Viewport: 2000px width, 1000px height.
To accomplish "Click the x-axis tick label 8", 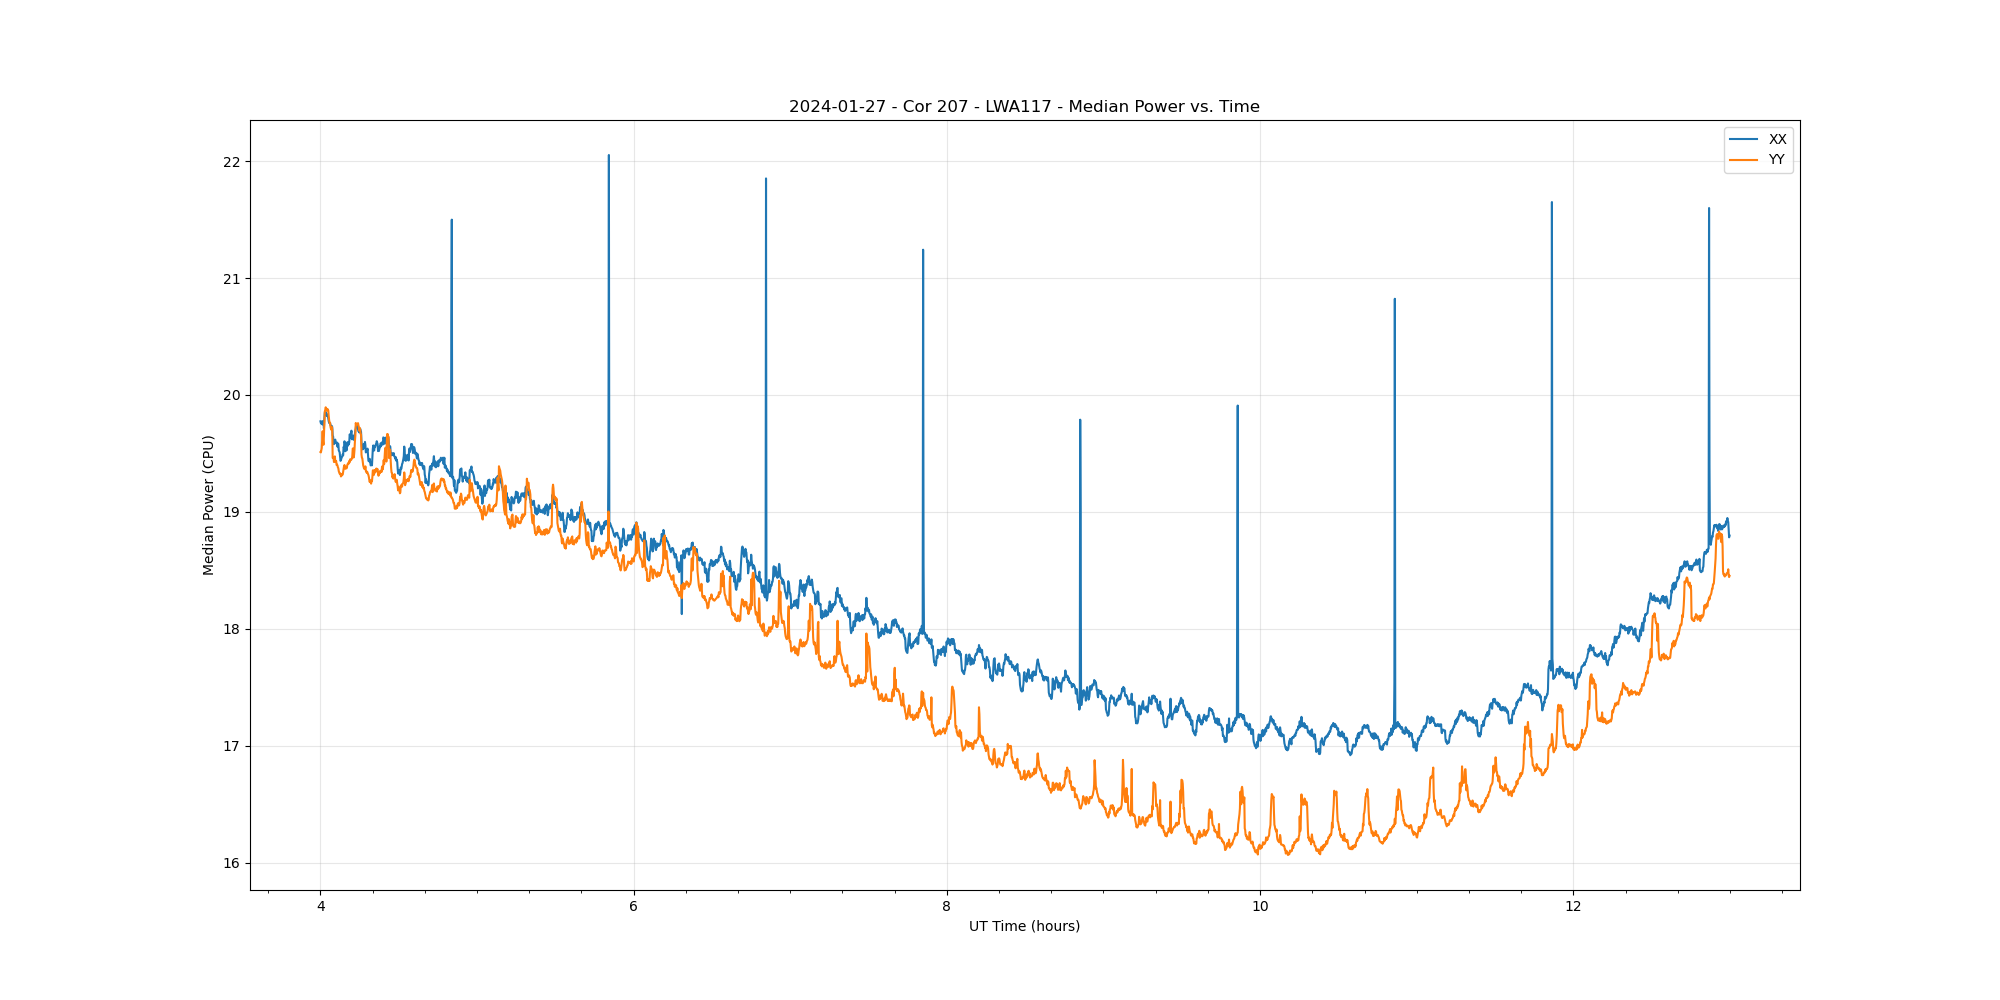I will point(947,907).
